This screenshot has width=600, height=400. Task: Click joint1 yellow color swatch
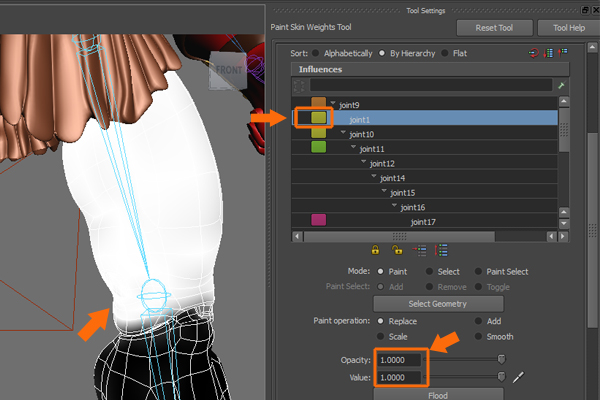pos(318,118)
